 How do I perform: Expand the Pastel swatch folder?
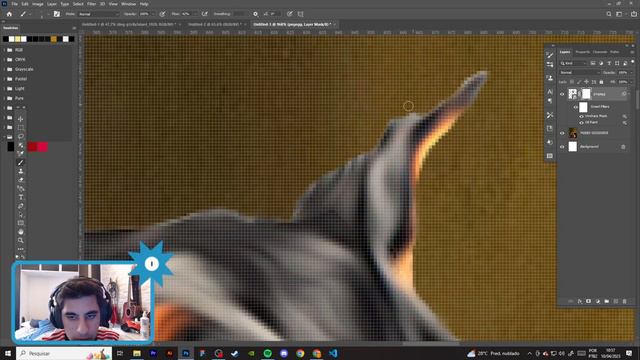[x=4, y=79]
